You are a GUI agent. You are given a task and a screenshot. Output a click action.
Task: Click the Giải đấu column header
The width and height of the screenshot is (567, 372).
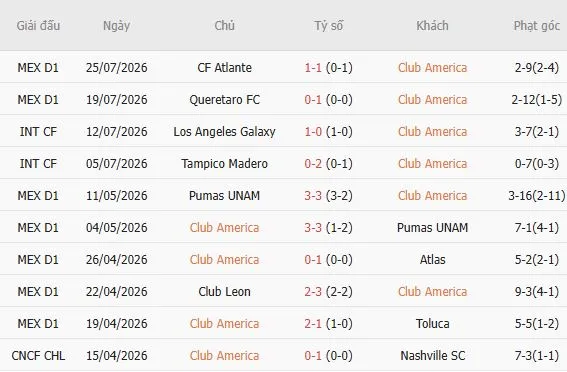[38, 26]
